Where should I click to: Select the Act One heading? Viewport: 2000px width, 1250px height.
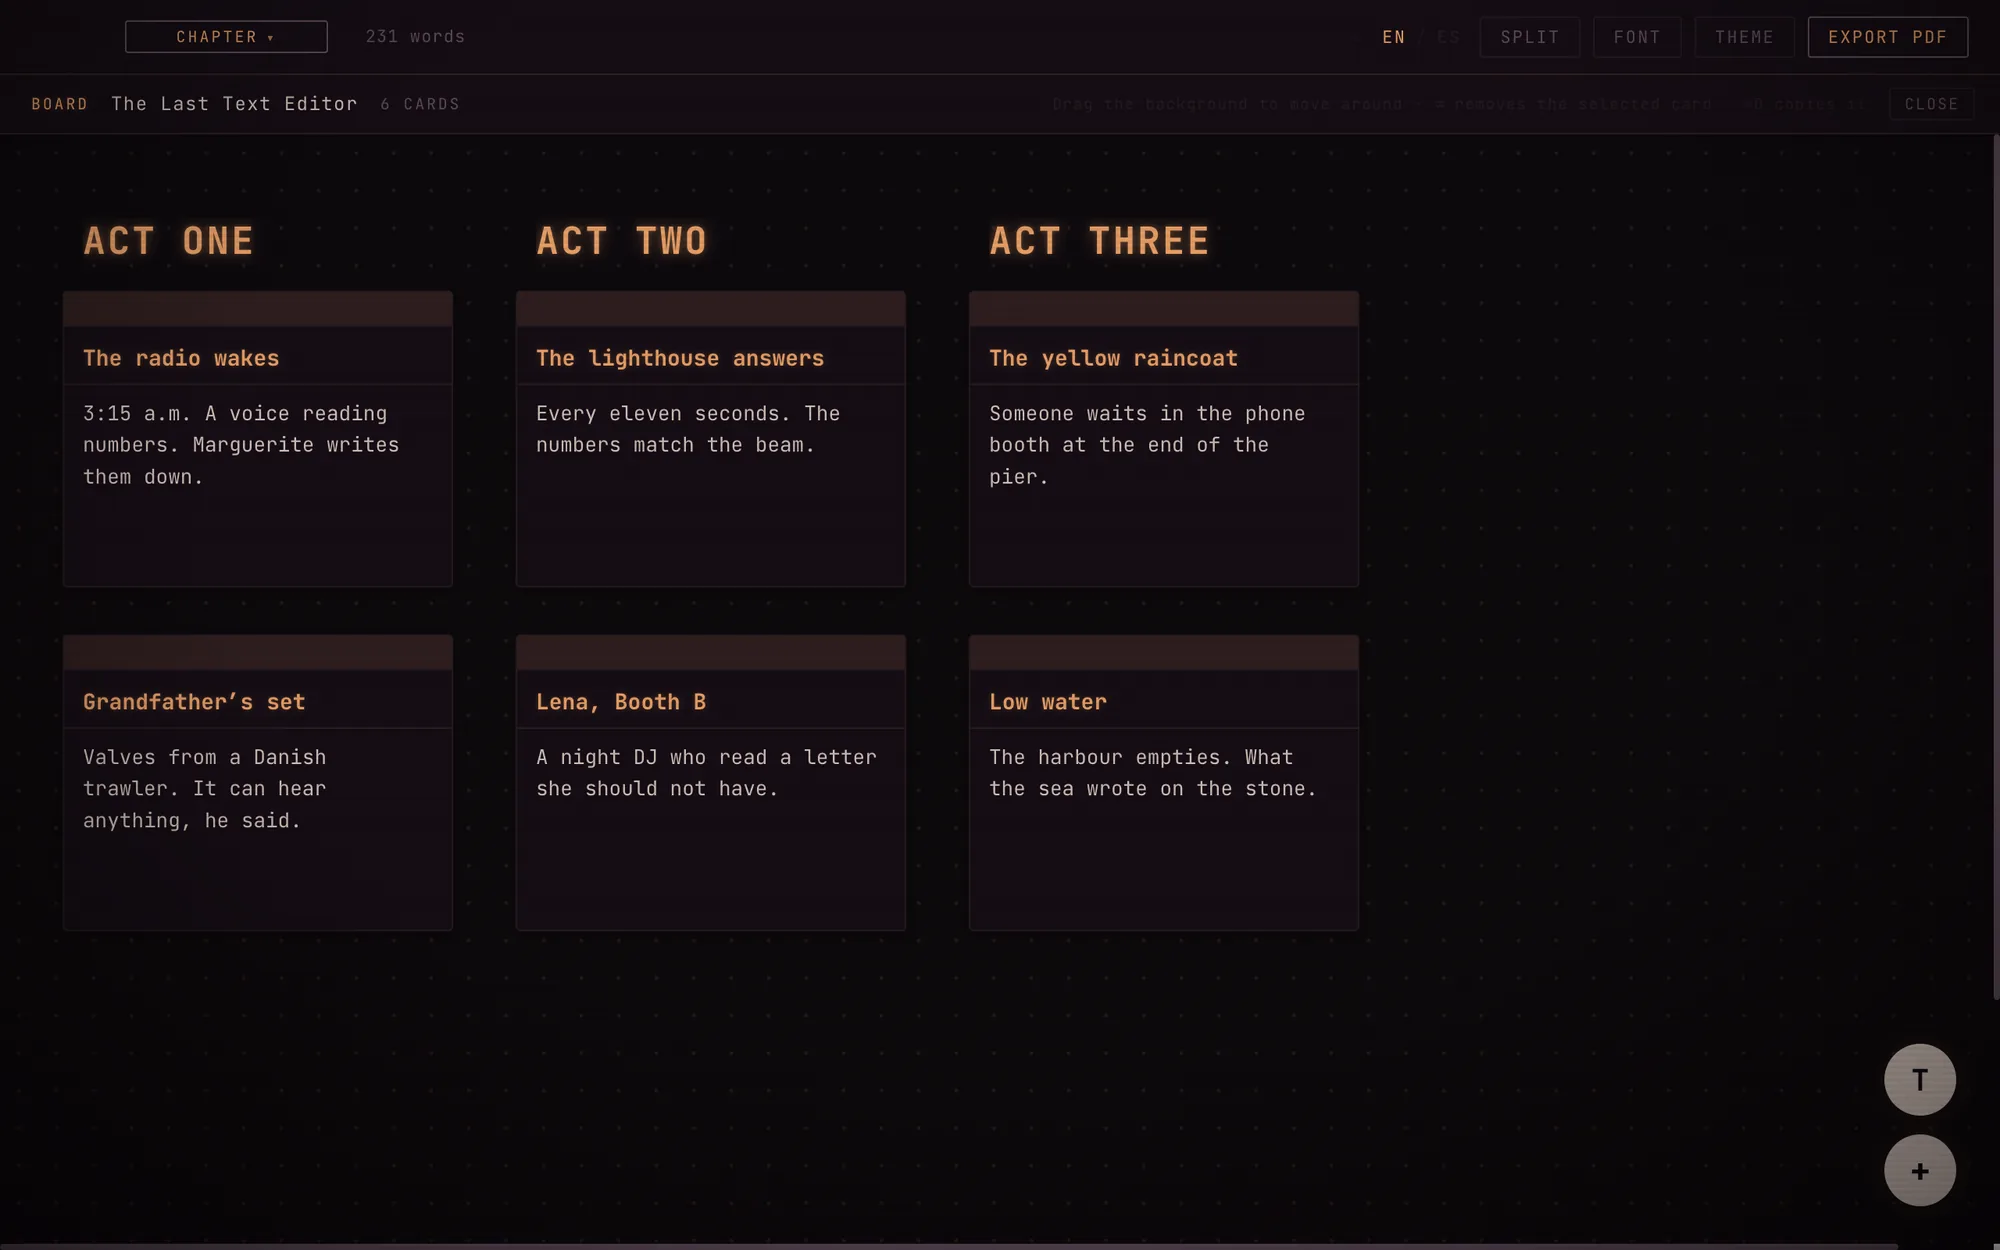click(168, 241)
